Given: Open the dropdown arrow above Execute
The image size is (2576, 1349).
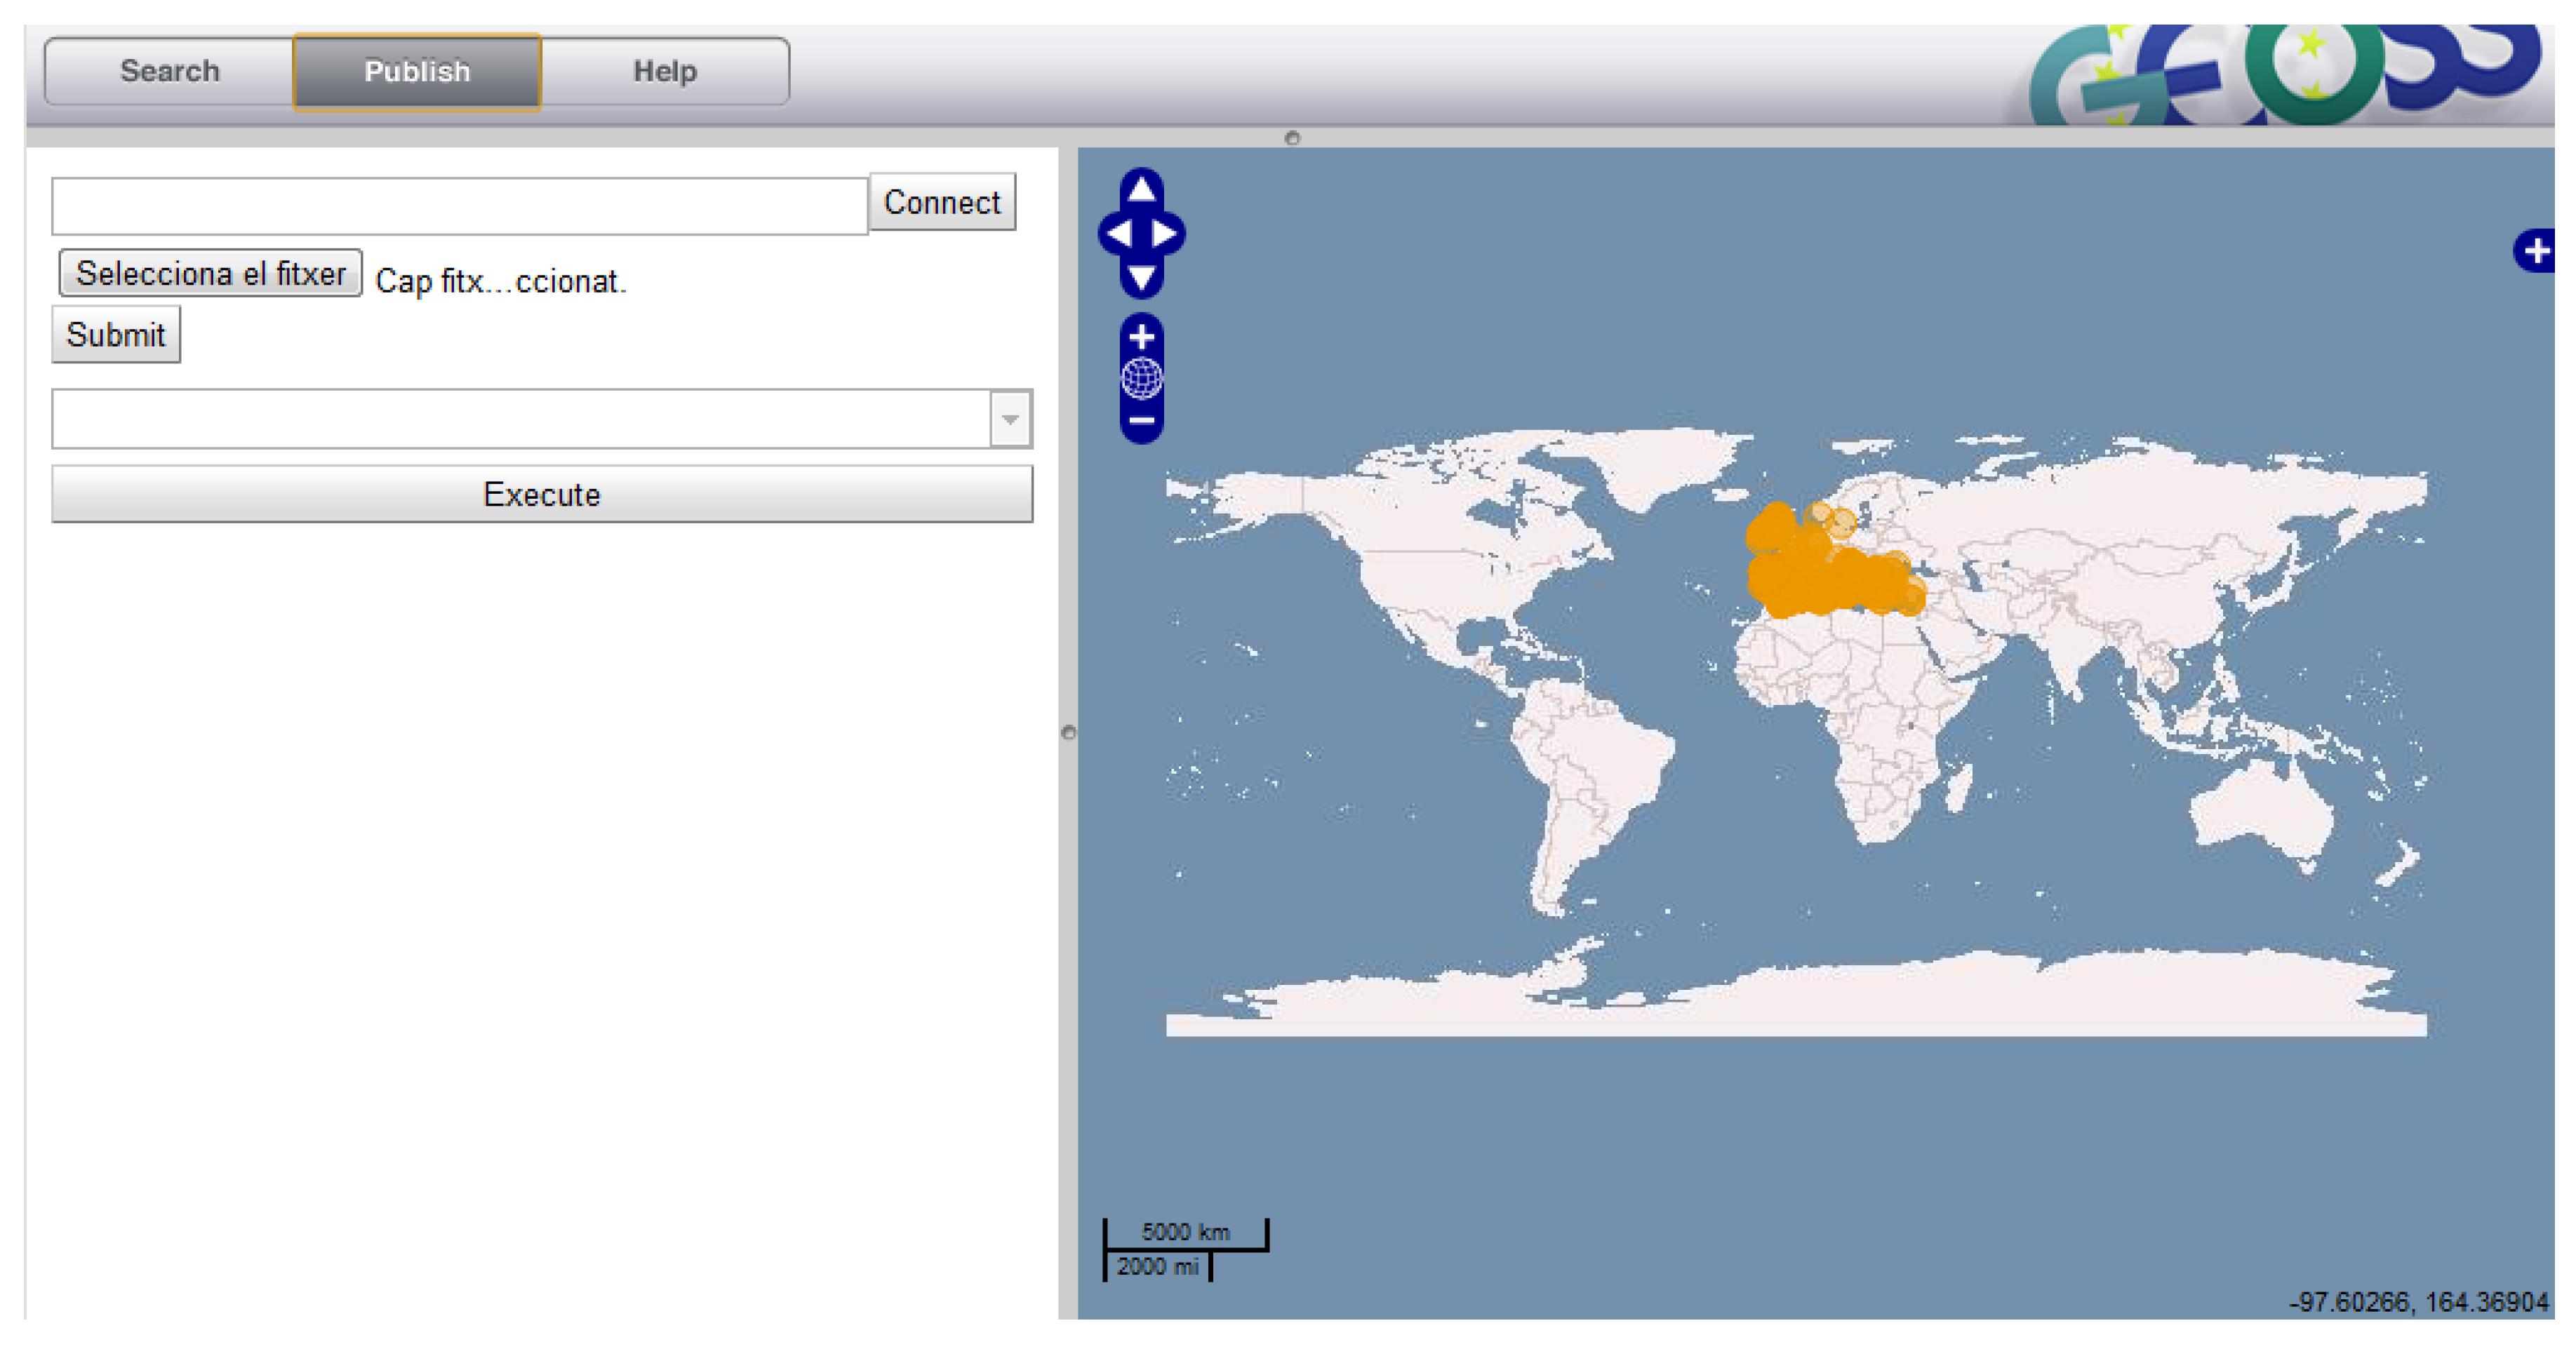Looking at the screenshot, I should (x=1010, y=419).
